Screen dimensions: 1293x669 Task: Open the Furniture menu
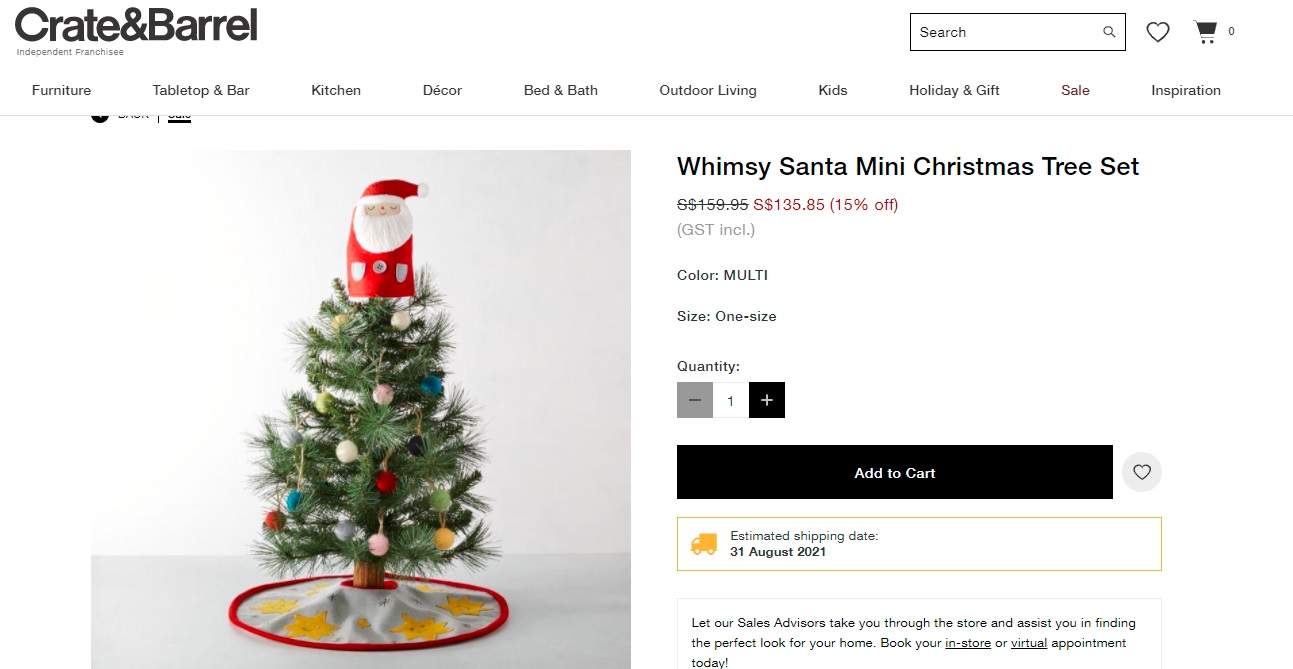pyautogui.click(x=61, y=90)
